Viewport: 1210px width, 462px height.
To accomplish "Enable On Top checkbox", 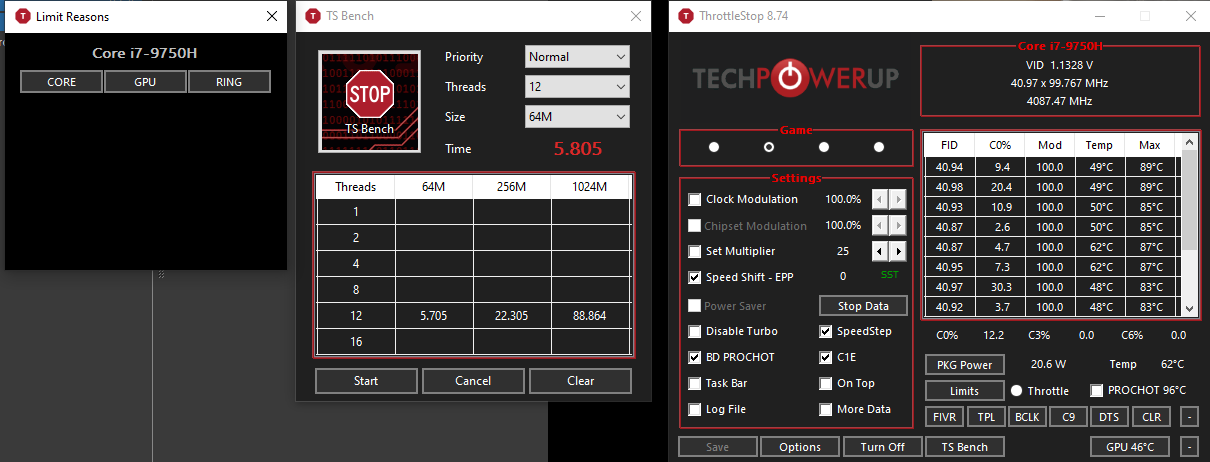I will click(x=826, y=383).
